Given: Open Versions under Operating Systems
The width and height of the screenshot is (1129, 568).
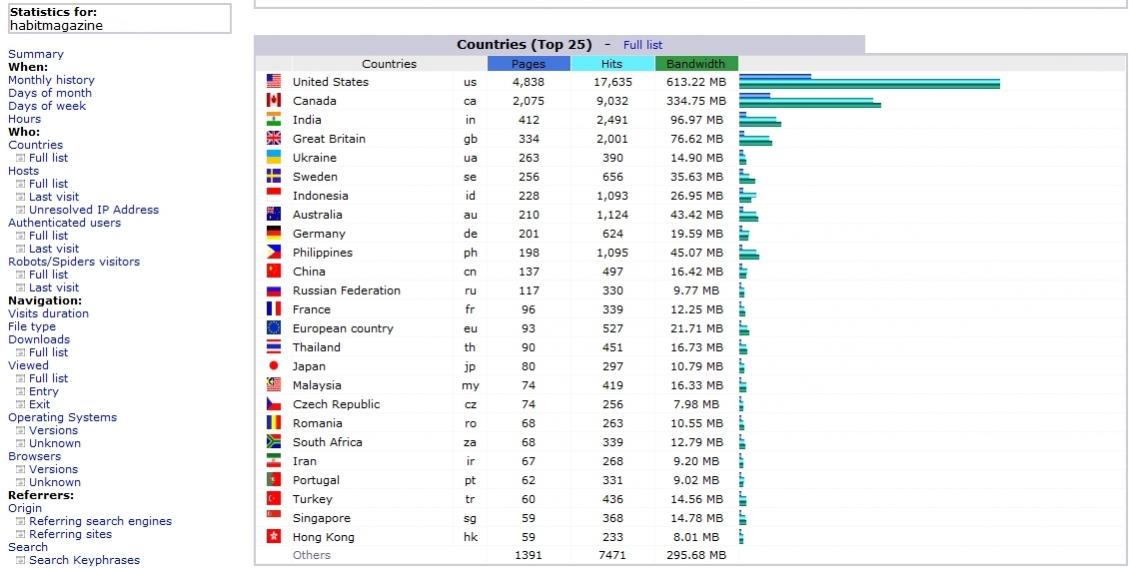Looking at the screenshot, I should (53, 430).
